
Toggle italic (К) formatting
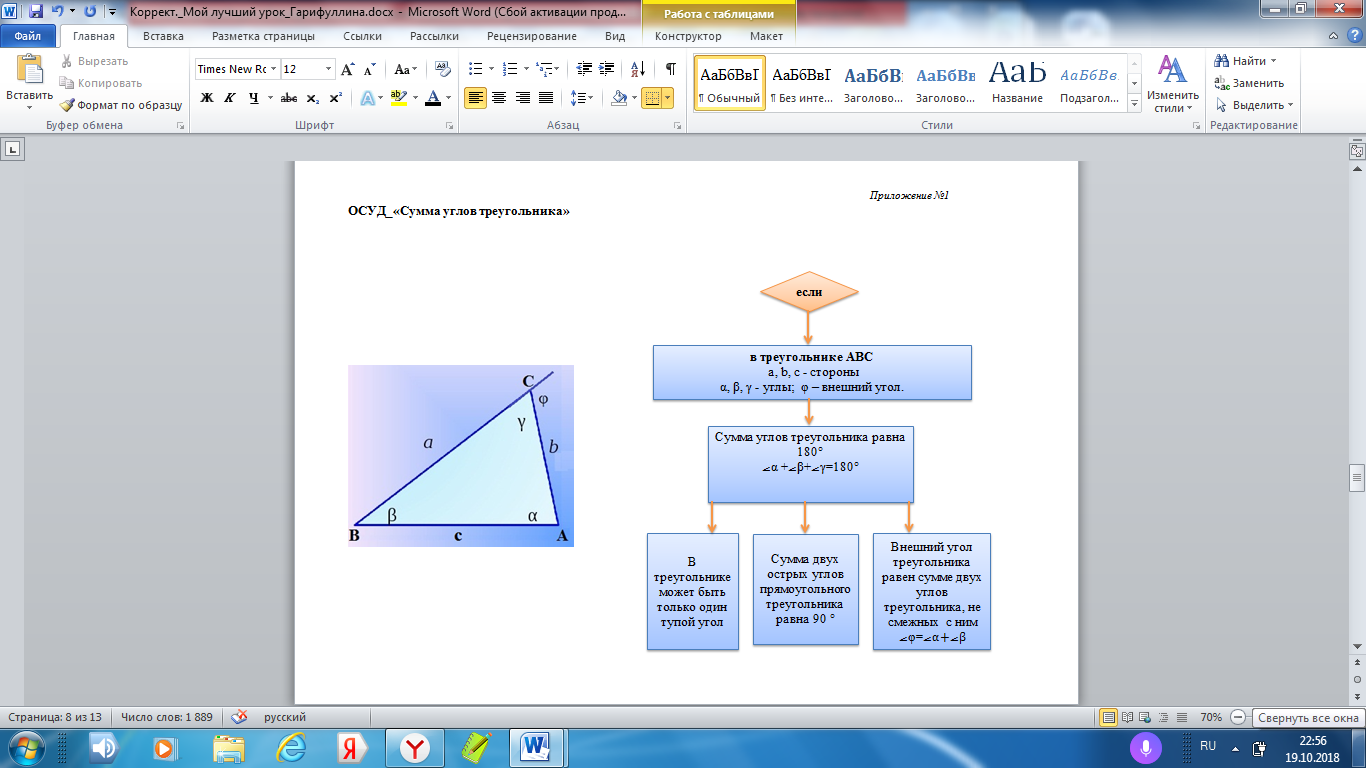click(x=230, y=98)
